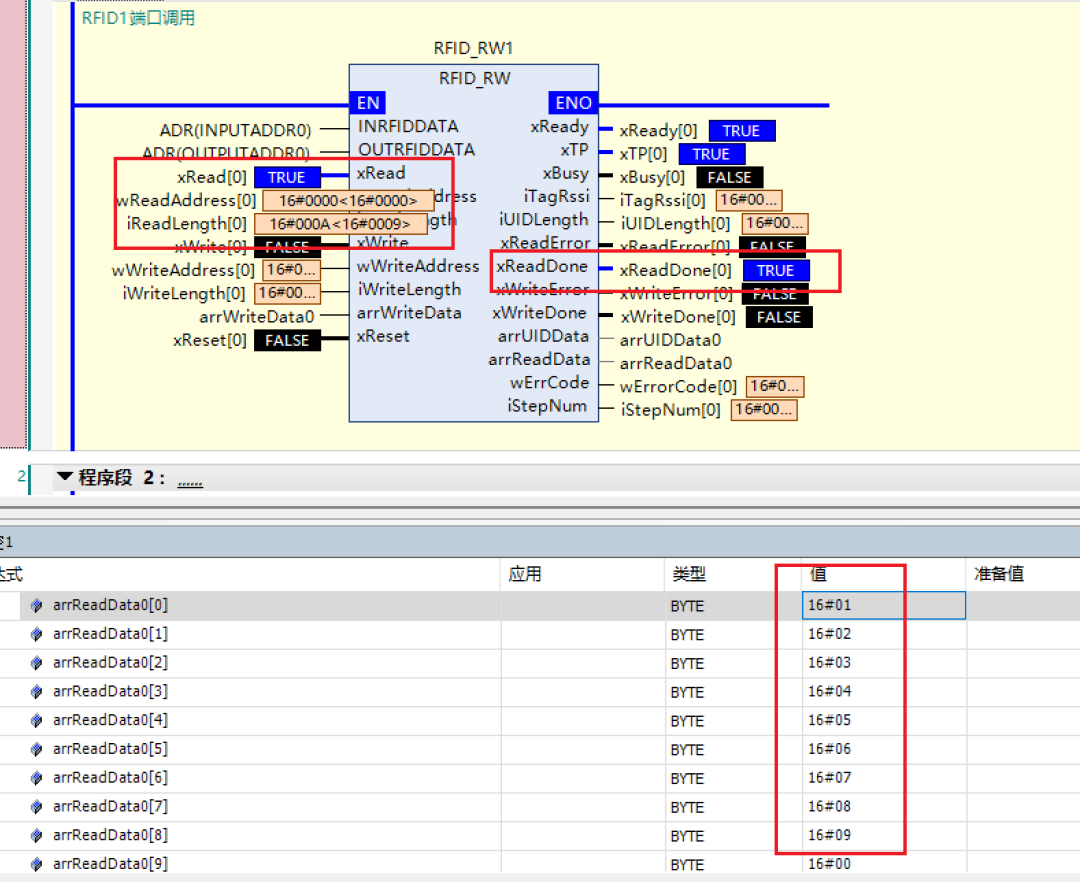
Task: Select the EN input pin of RFID_RW
Action: [x=368, y=103]
